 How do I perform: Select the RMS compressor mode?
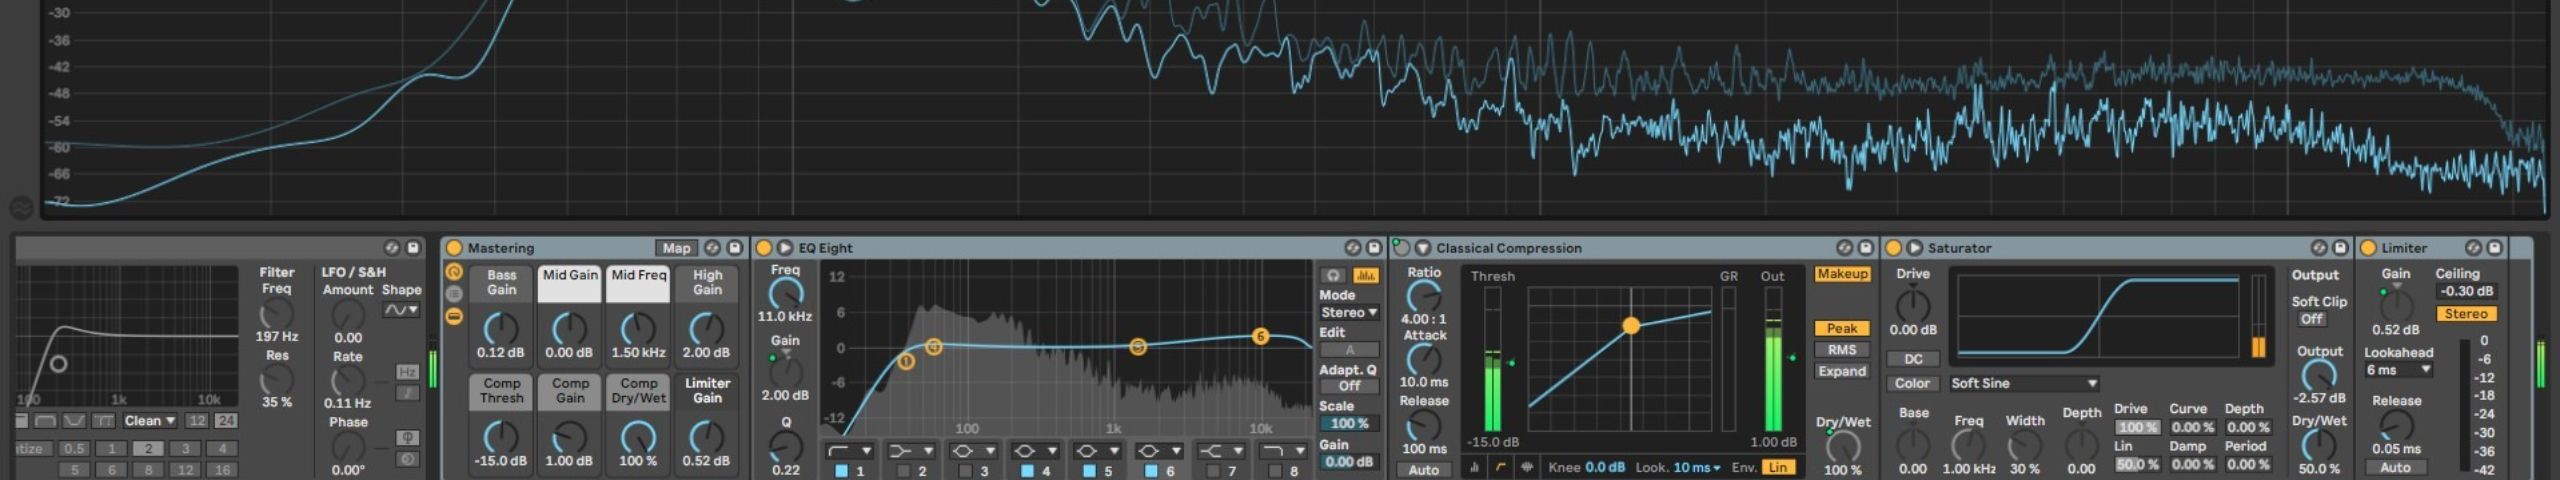pos(1841,350)
